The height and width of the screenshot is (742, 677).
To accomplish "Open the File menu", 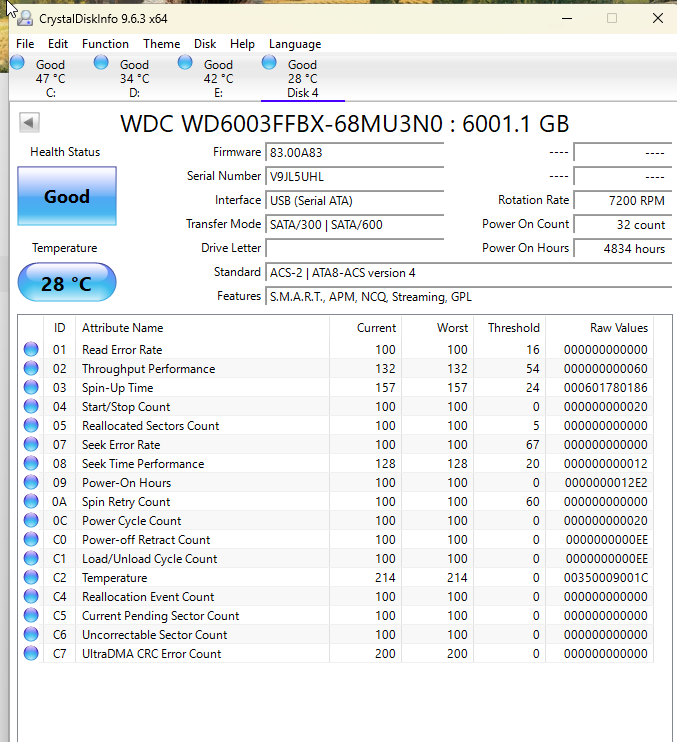I will [25, 44].
